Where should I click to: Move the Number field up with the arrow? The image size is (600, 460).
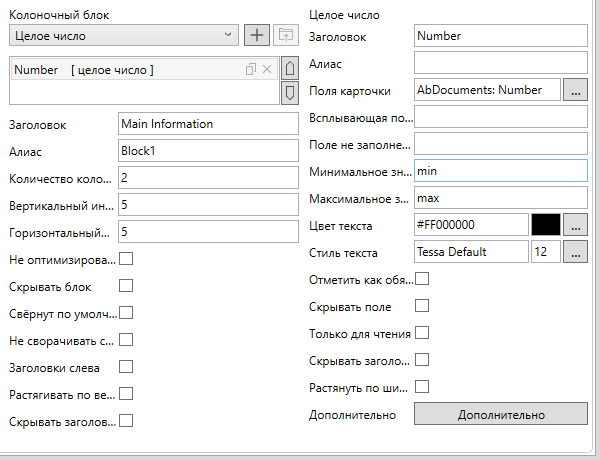pos(290,69)
